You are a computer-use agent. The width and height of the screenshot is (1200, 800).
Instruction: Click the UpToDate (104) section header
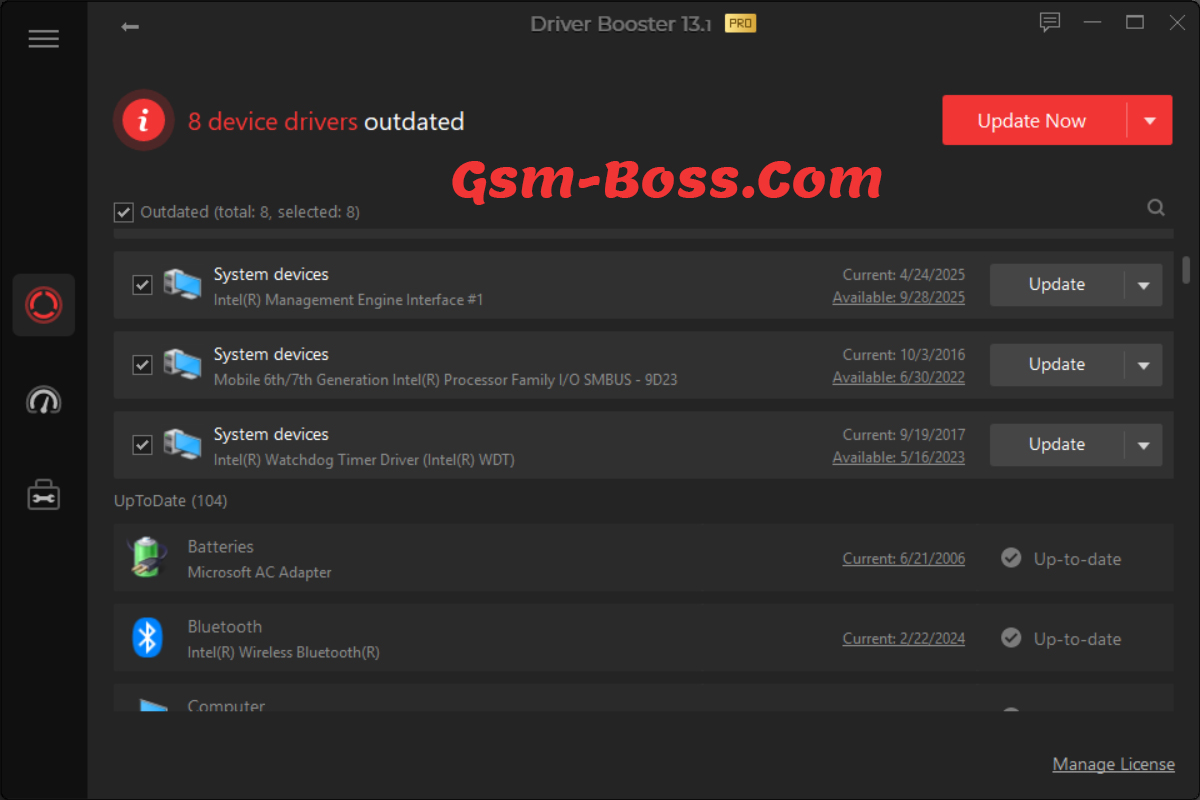[x=171, y=501]
